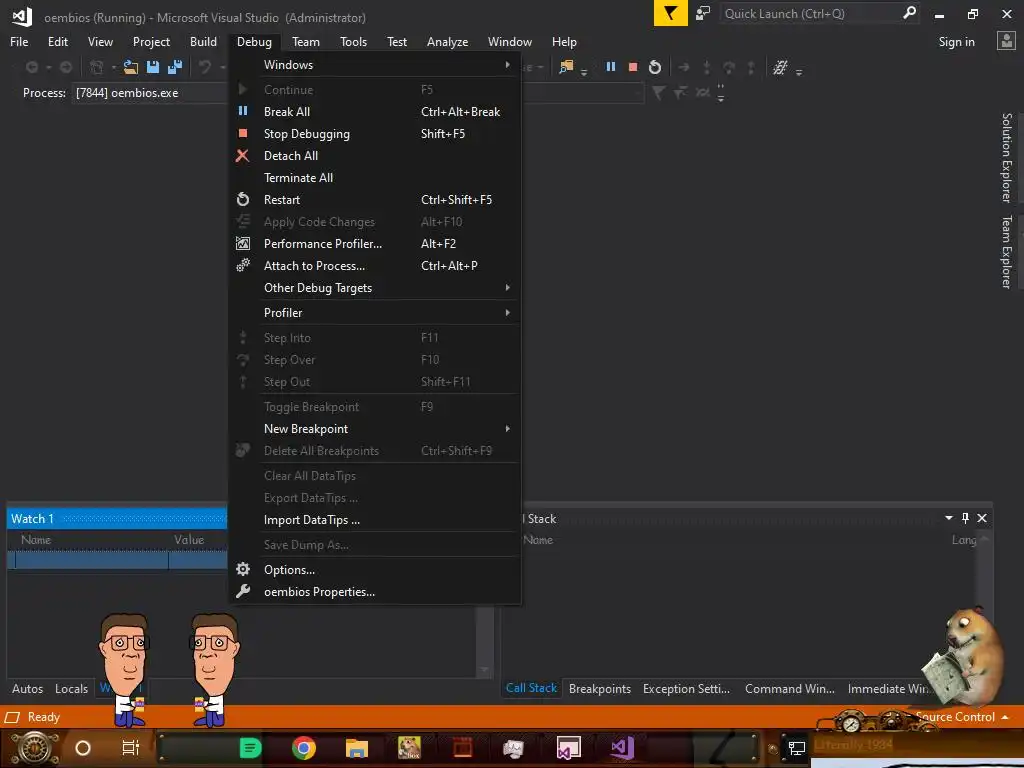Select Restart from the Debug menu

(376, 200)
